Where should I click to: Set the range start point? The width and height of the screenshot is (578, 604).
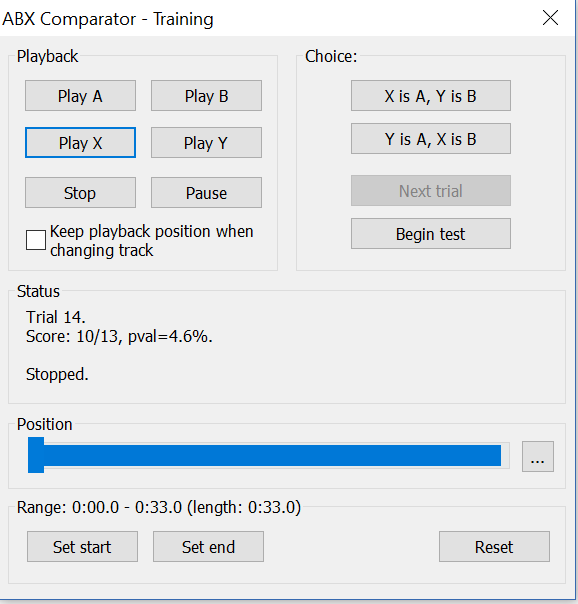click(82, 547)
